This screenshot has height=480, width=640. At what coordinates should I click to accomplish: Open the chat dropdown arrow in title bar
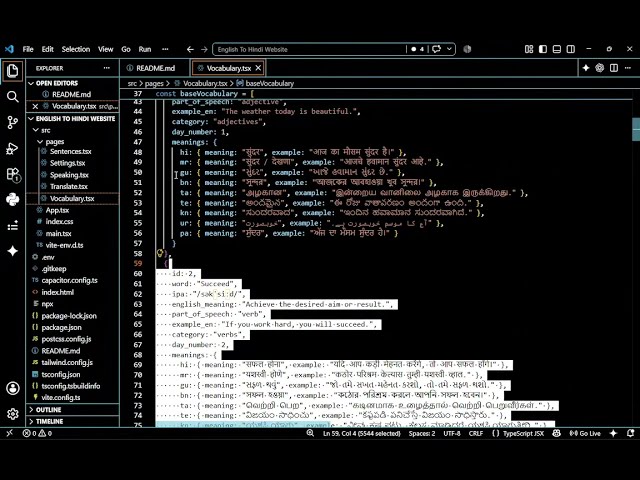pyautogui.click(x=449, y=49)
